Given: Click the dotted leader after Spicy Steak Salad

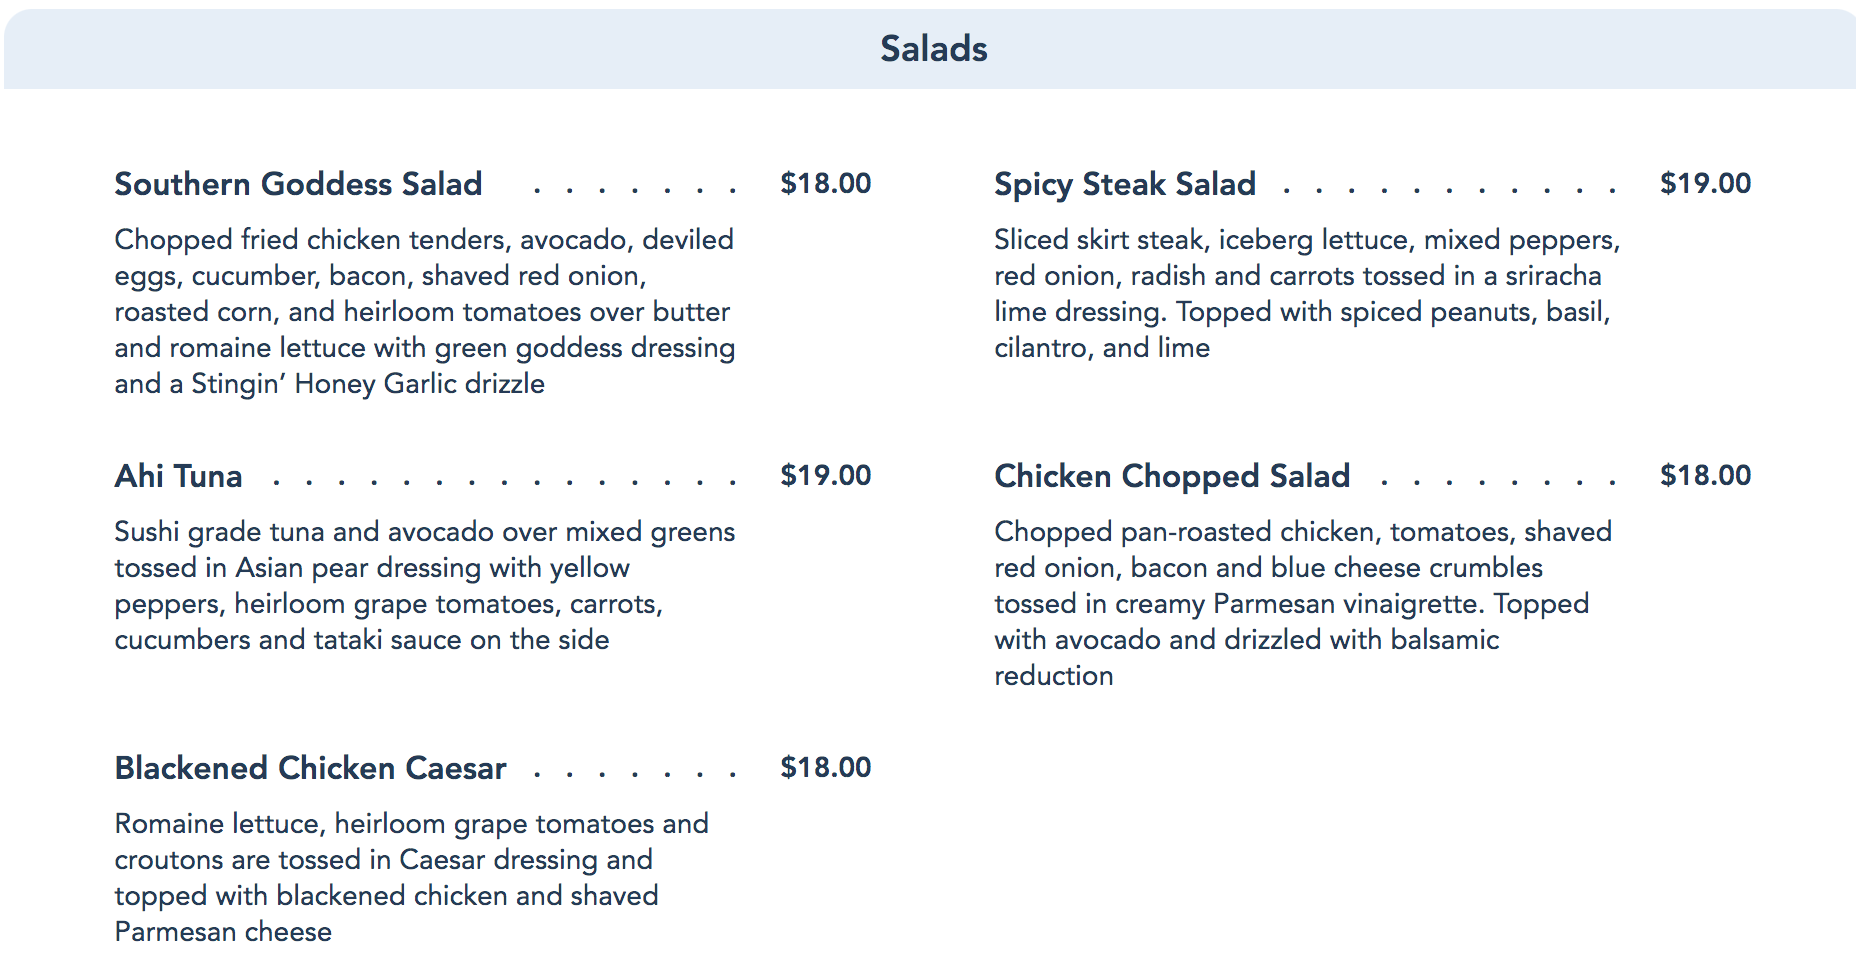Looking at the screenshot, I should (x=1447, y=189).
